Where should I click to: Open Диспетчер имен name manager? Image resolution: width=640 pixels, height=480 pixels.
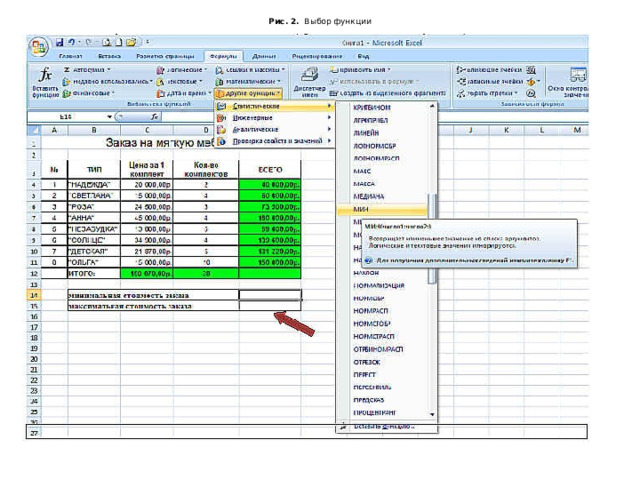click(309, 83)
